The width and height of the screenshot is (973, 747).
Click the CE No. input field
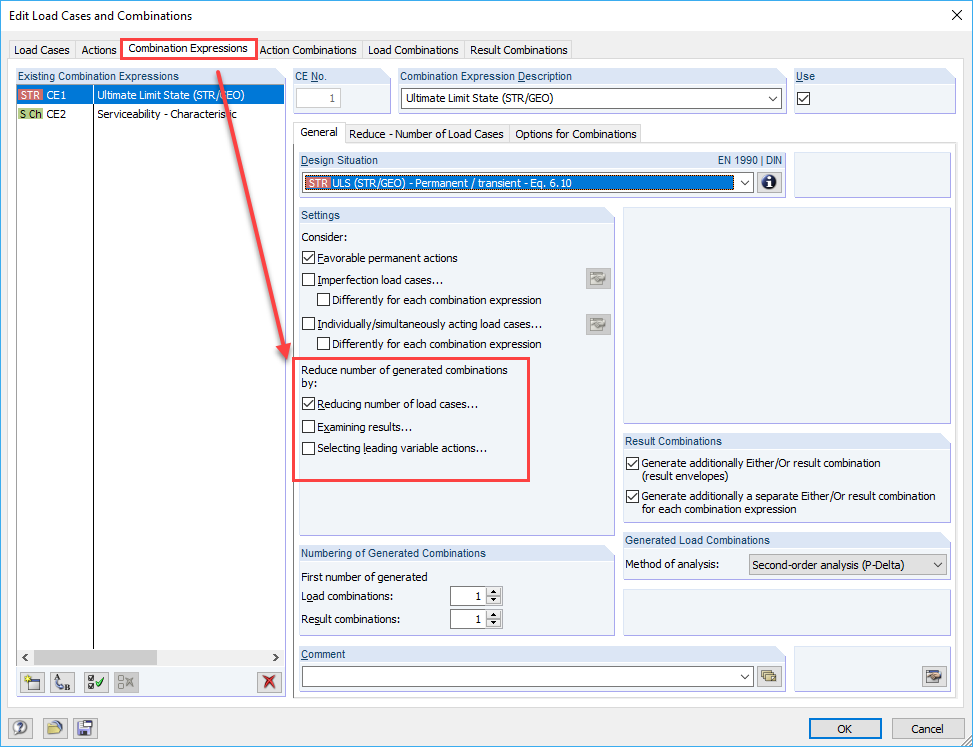(318, 98)
